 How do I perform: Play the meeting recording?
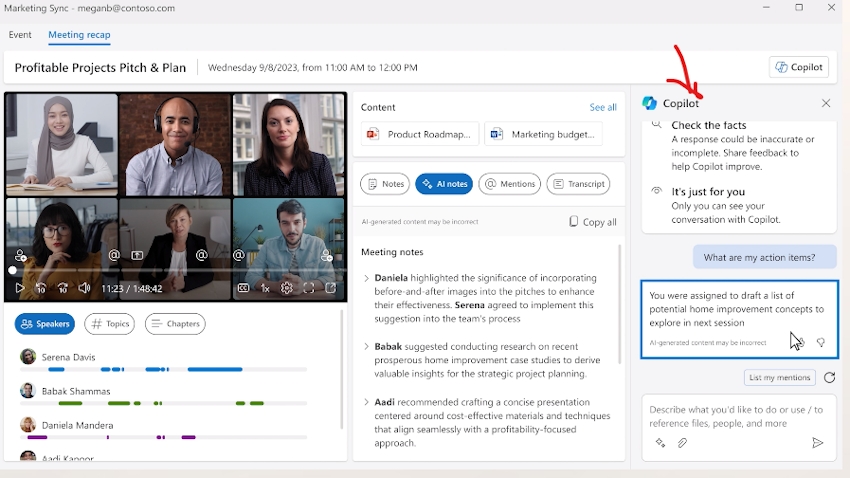pyautogui.click(x=20, y=288)
